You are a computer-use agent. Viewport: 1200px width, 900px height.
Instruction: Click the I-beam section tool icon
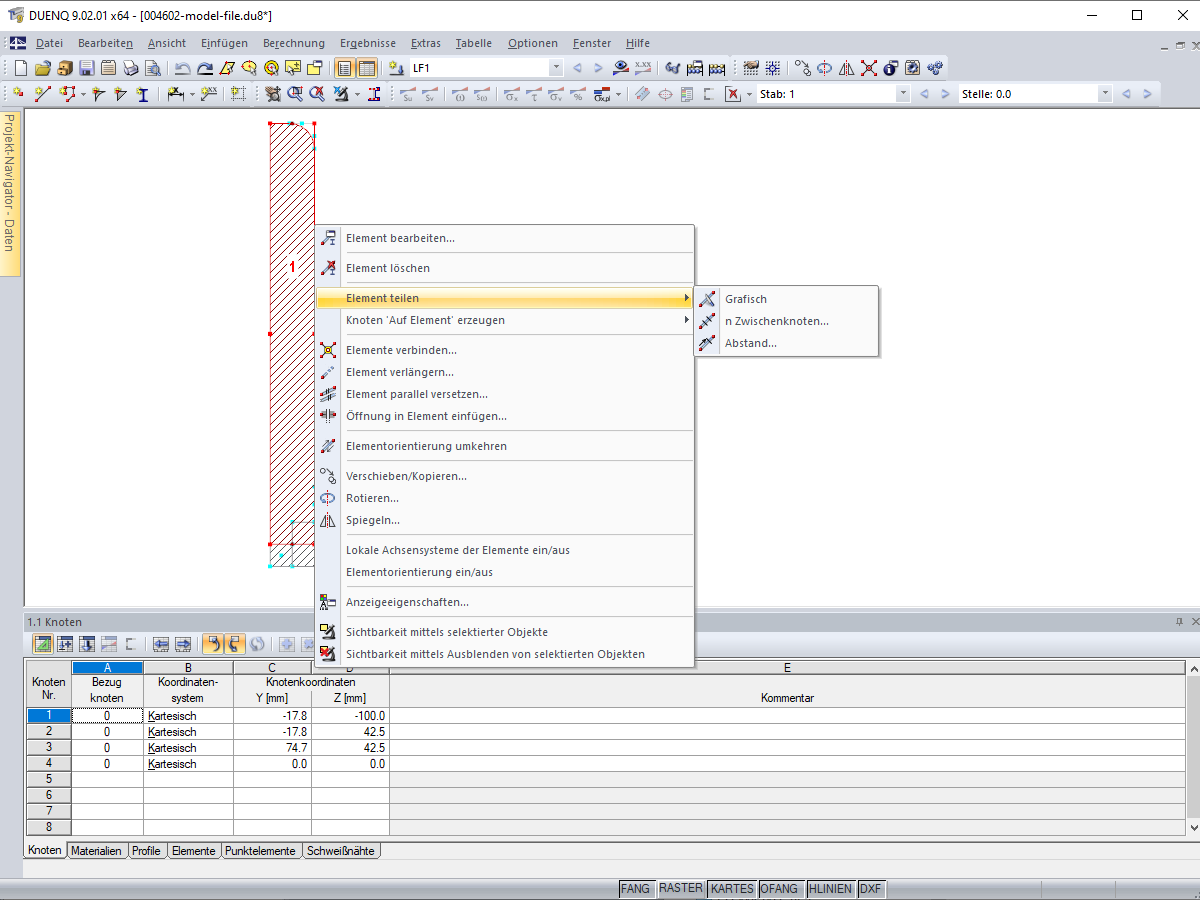(x=142, y=94)
